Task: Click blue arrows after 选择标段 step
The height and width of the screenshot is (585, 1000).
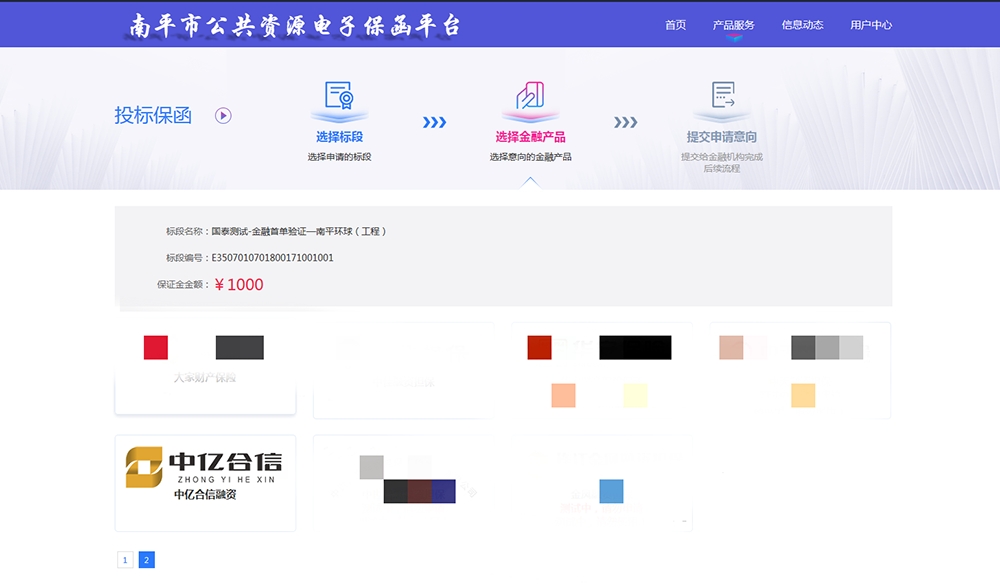Action: click(x=434, y=123)
